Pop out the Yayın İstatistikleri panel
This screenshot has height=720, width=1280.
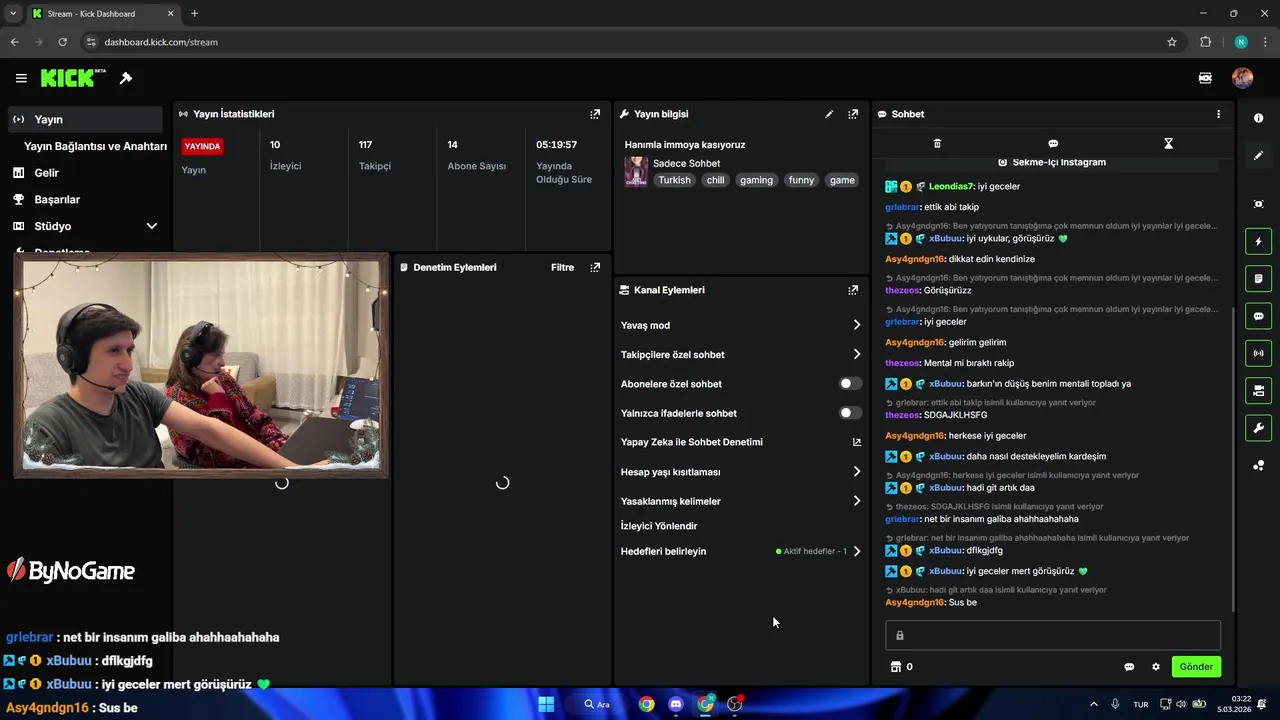[x=595, y=114]
